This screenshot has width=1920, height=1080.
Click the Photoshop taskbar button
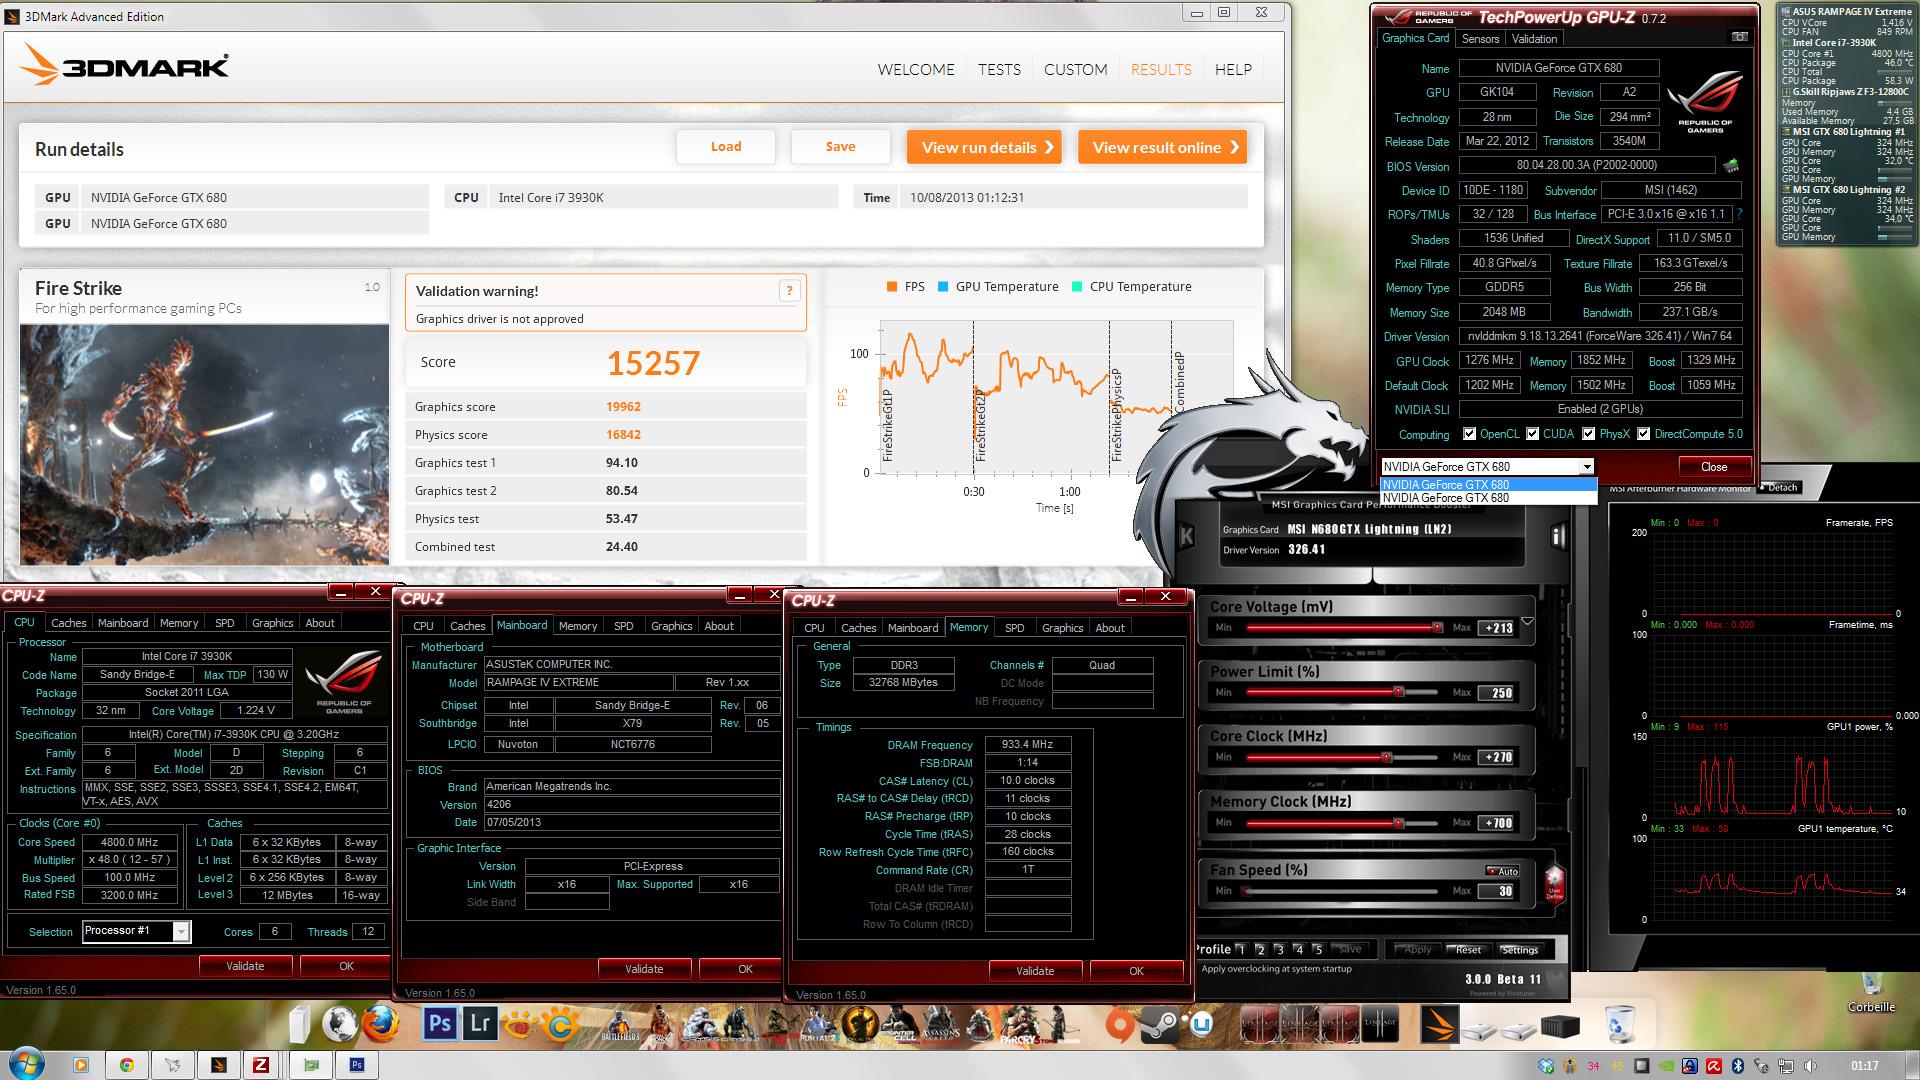click(x=357, y=1065)
